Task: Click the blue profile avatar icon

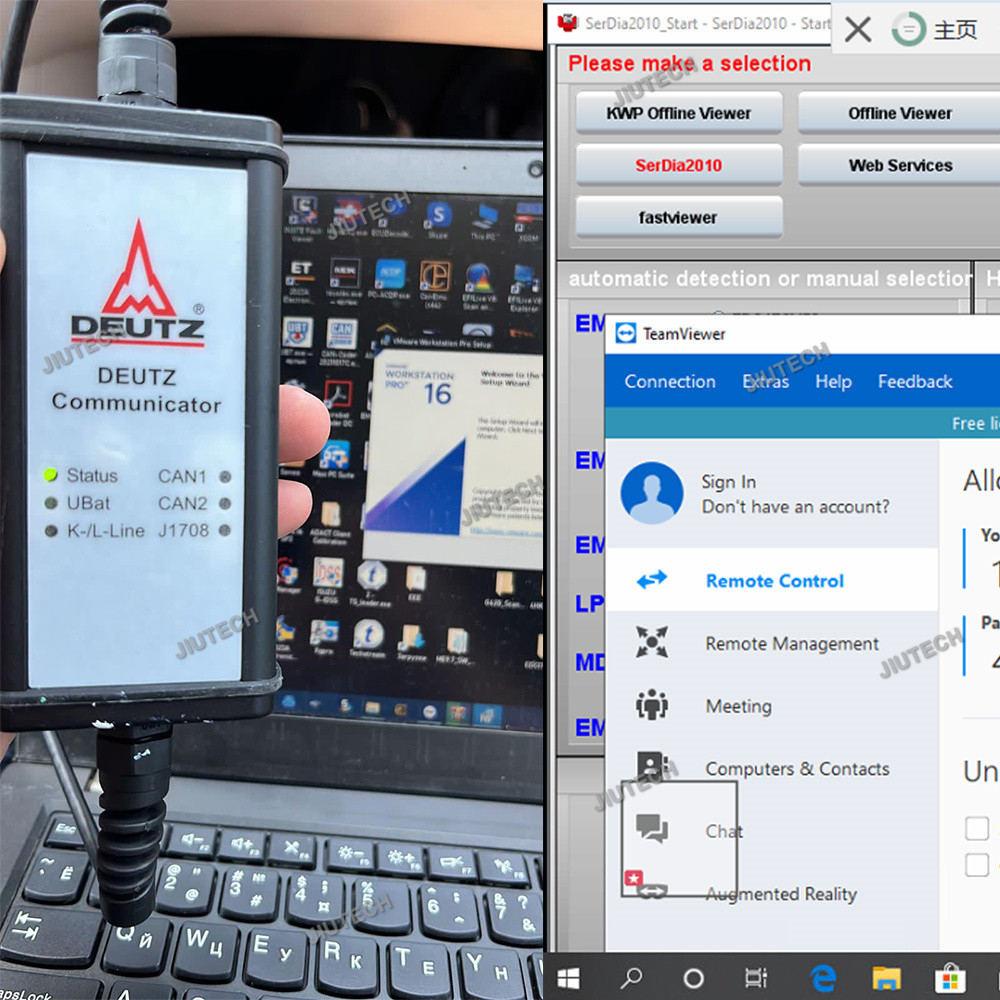Action: pyautogui.click(x=652, y=493)
